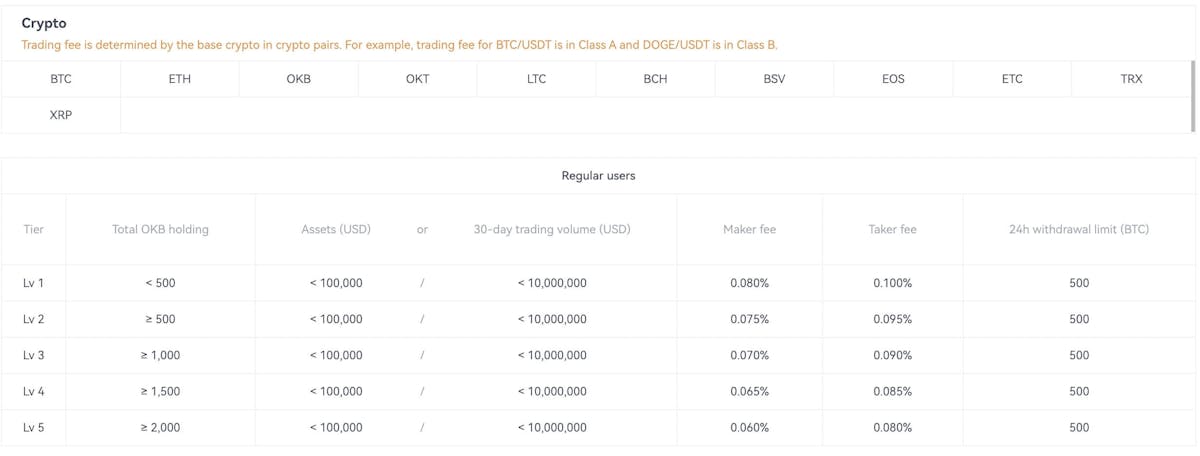Viewport: 1200px width, 456px height.
Task: Choose the EOS crypto cell
Action: tap(893, 79)
